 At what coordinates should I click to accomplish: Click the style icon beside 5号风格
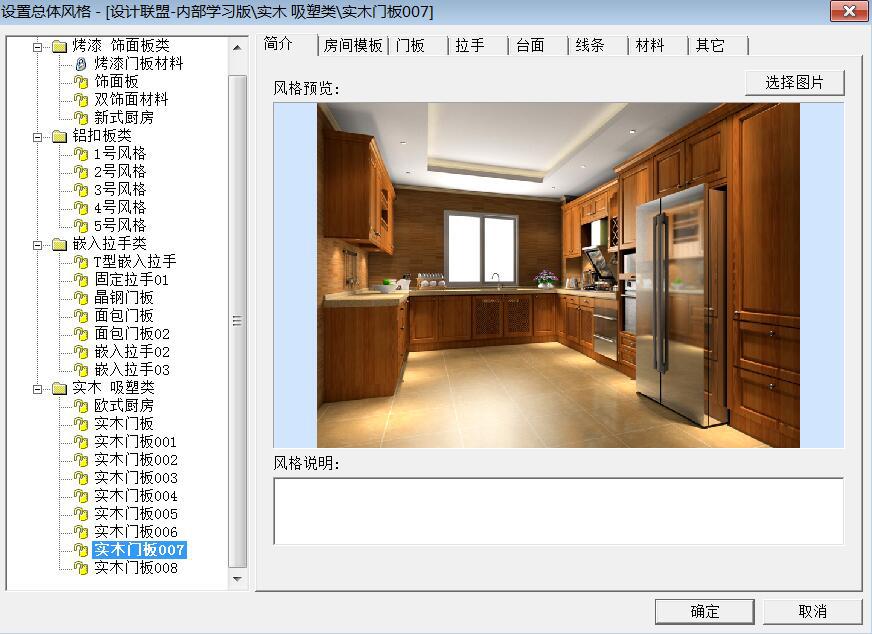pyautogui.click(x=81, y=226)
